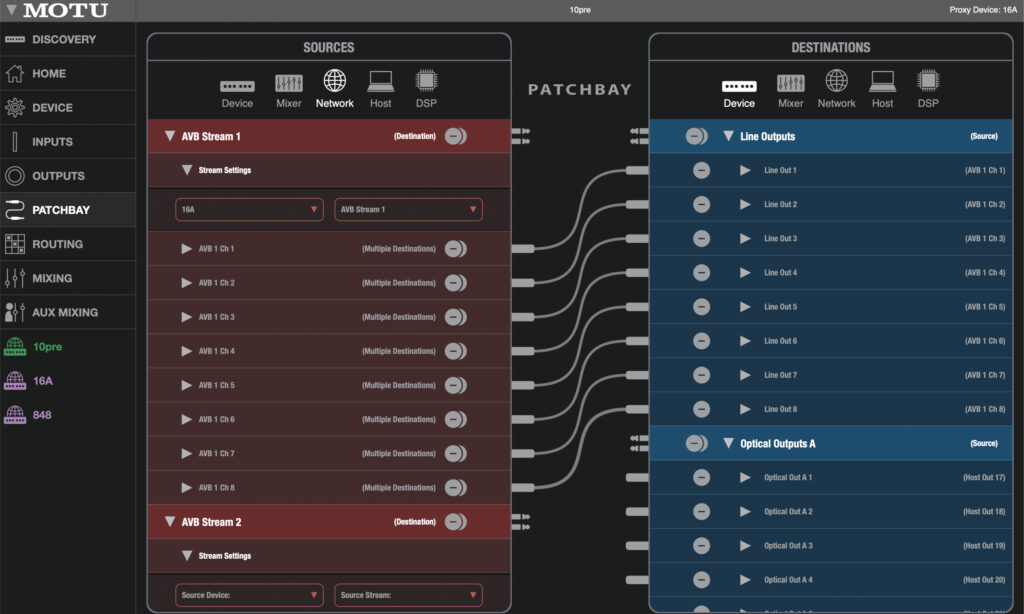Expand the Line Out 5 row

745,307
